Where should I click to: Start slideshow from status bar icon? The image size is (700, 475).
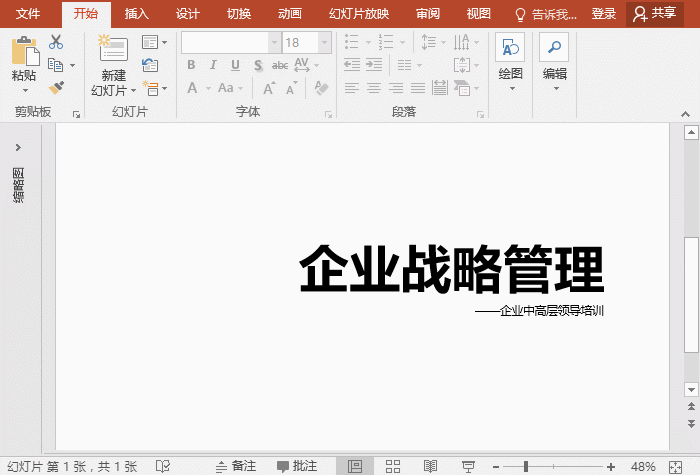[468, 466]
